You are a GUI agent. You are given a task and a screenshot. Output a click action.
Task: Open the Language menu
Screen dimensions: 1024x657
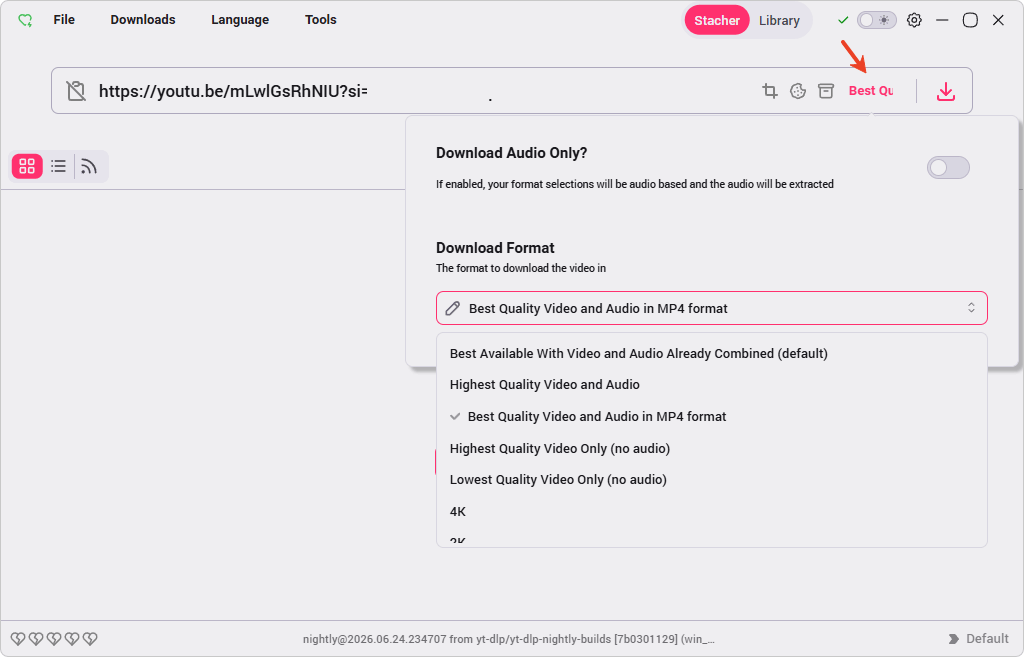click(240, 20)
